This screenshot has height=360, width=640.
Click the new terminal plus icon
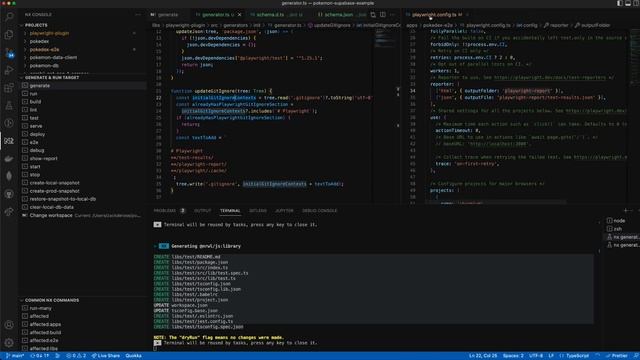tap(626, 211)
